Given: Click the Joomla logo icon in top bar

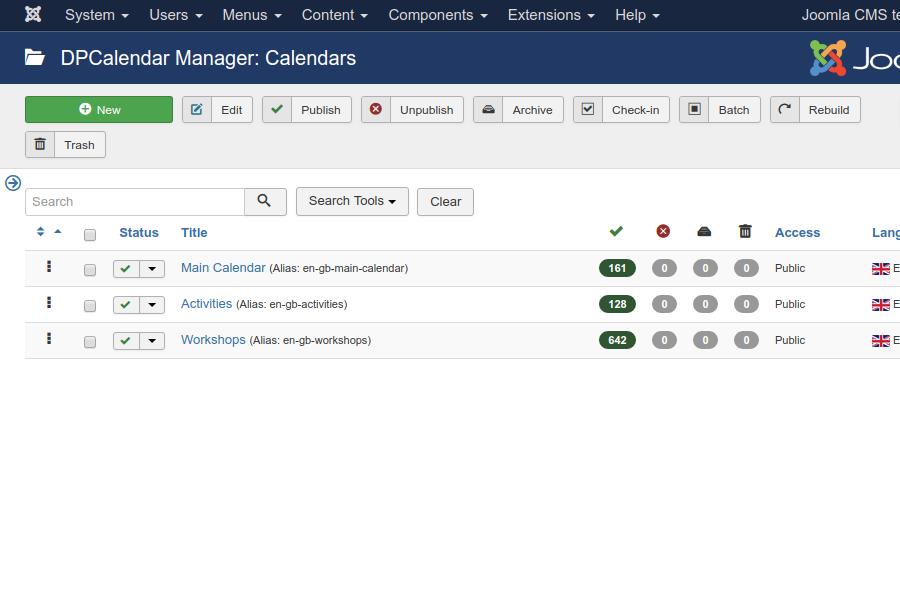Looking at the screenshot, I should 33,15.
